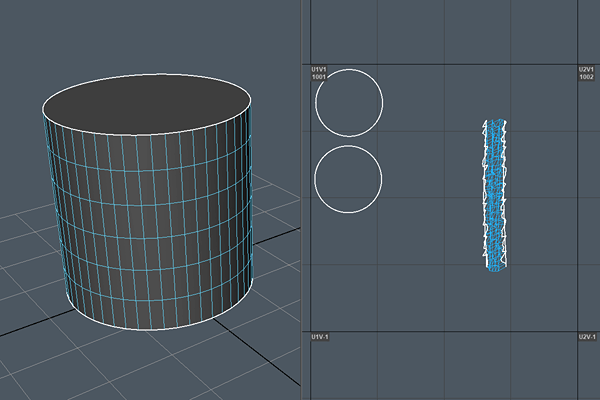The width and height of the screenshot is (600, 400).
Task: Click the U2V-1 tile label
Action: pyautogui.click(x=587, y=338)
